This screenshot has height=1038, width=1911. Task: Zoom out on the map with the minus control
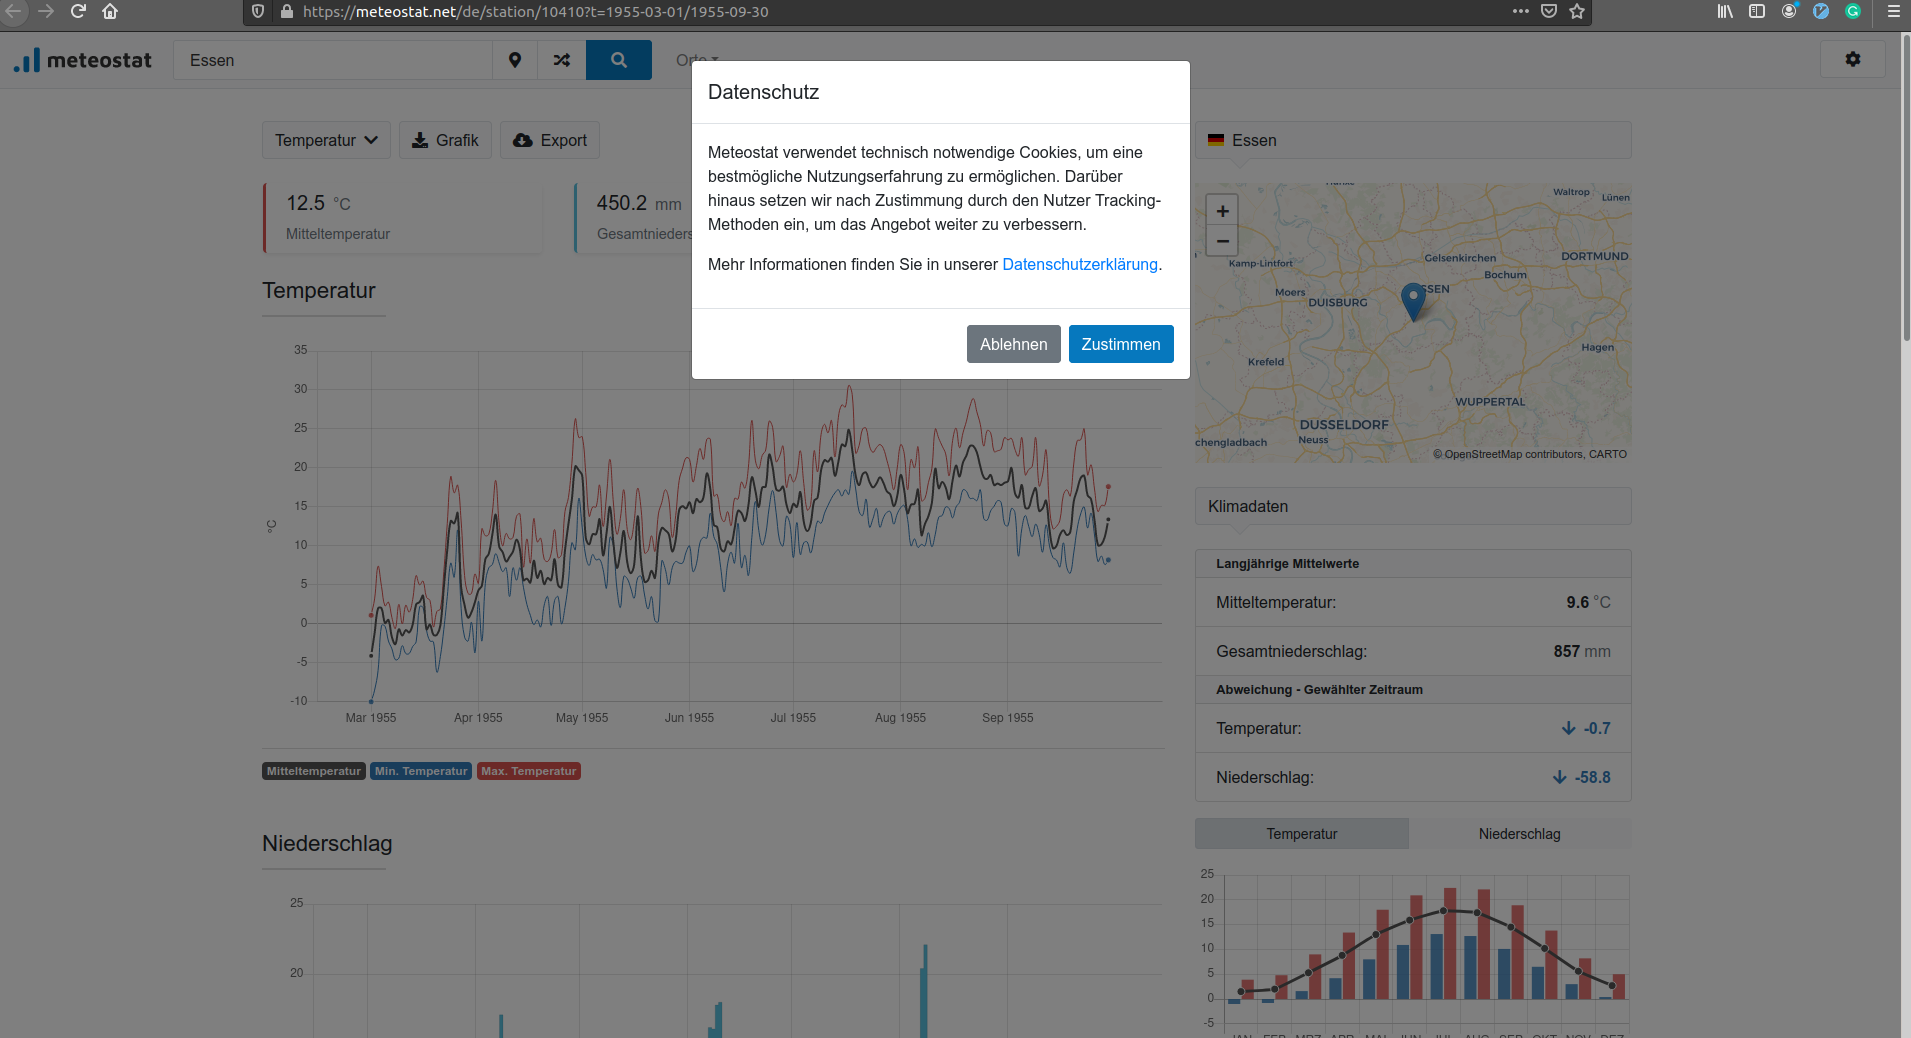click(1222, 241)
